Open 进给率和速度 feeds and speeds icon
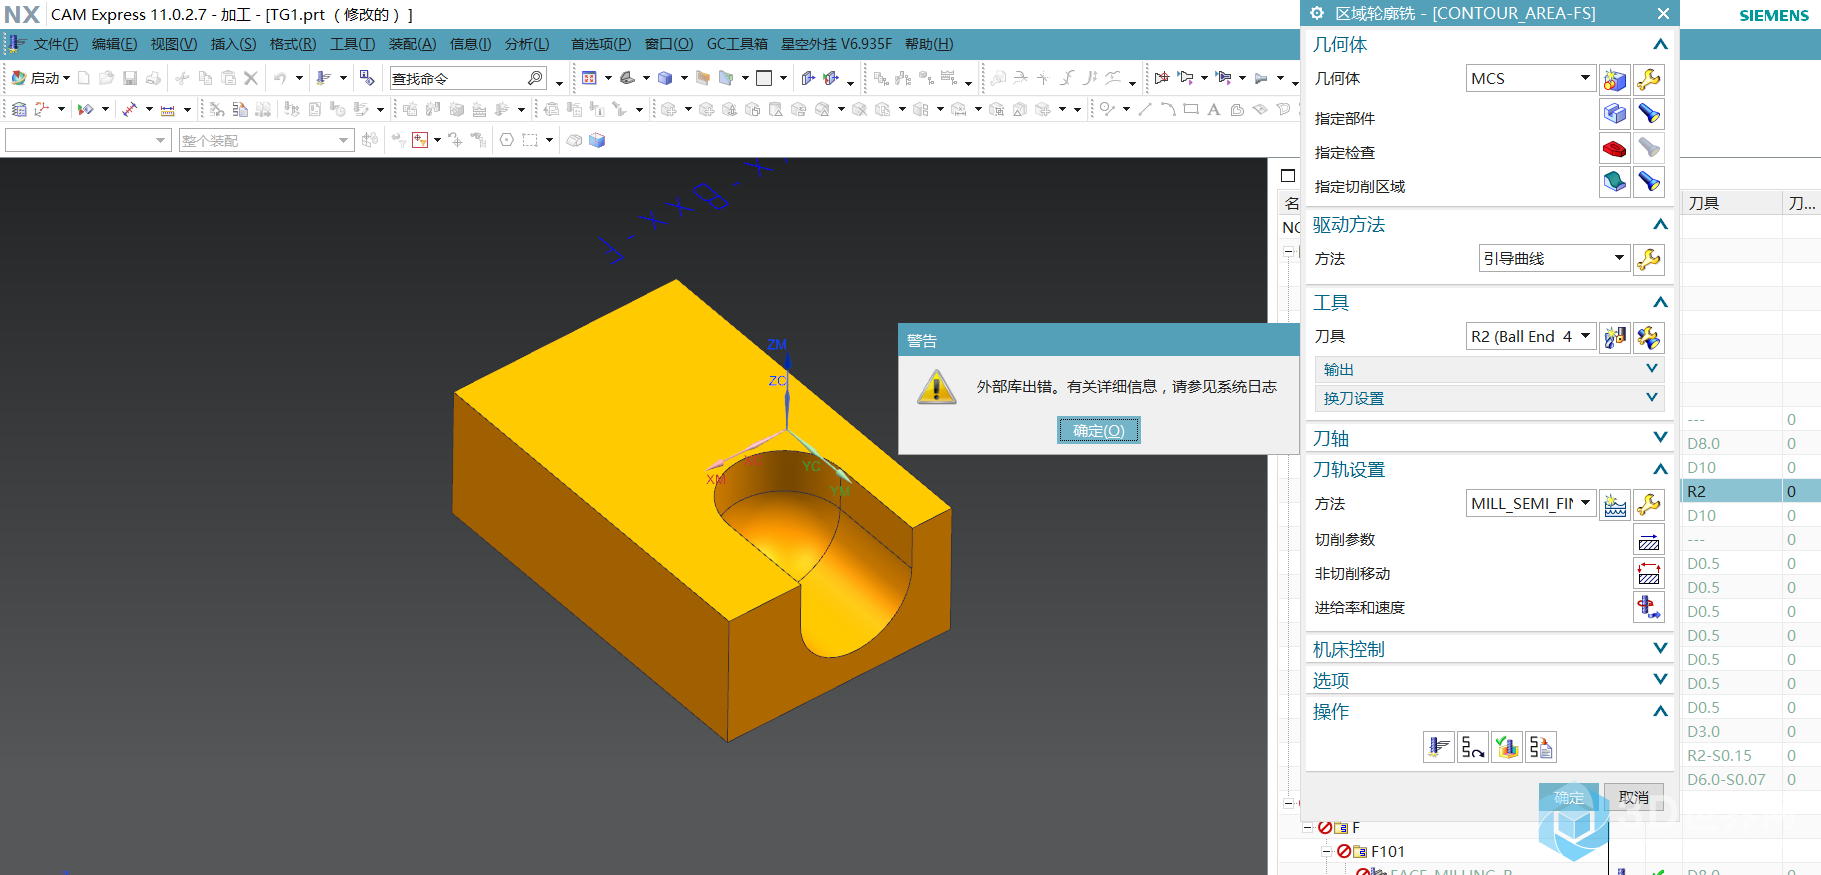The width and height of the screenshot is (1821, 875). [1648, 607]
